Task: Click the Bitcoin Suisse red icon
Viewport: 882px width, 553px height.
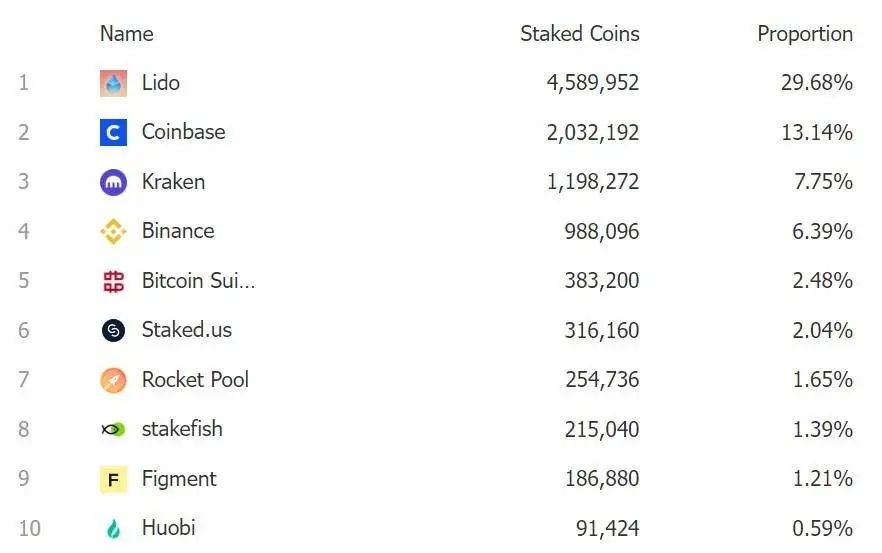Action: point(114,281)
